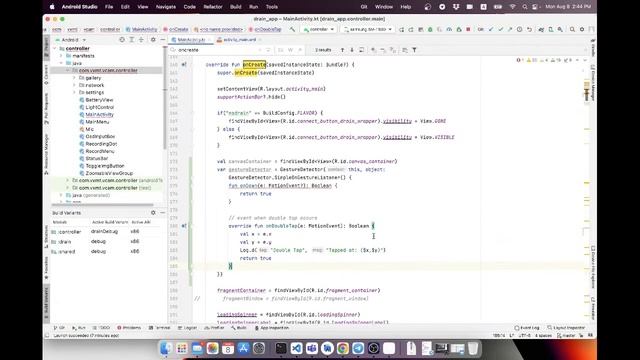640x360 pixels.
Task: Open the Trash in the Dock
Action: click(473, 348)
